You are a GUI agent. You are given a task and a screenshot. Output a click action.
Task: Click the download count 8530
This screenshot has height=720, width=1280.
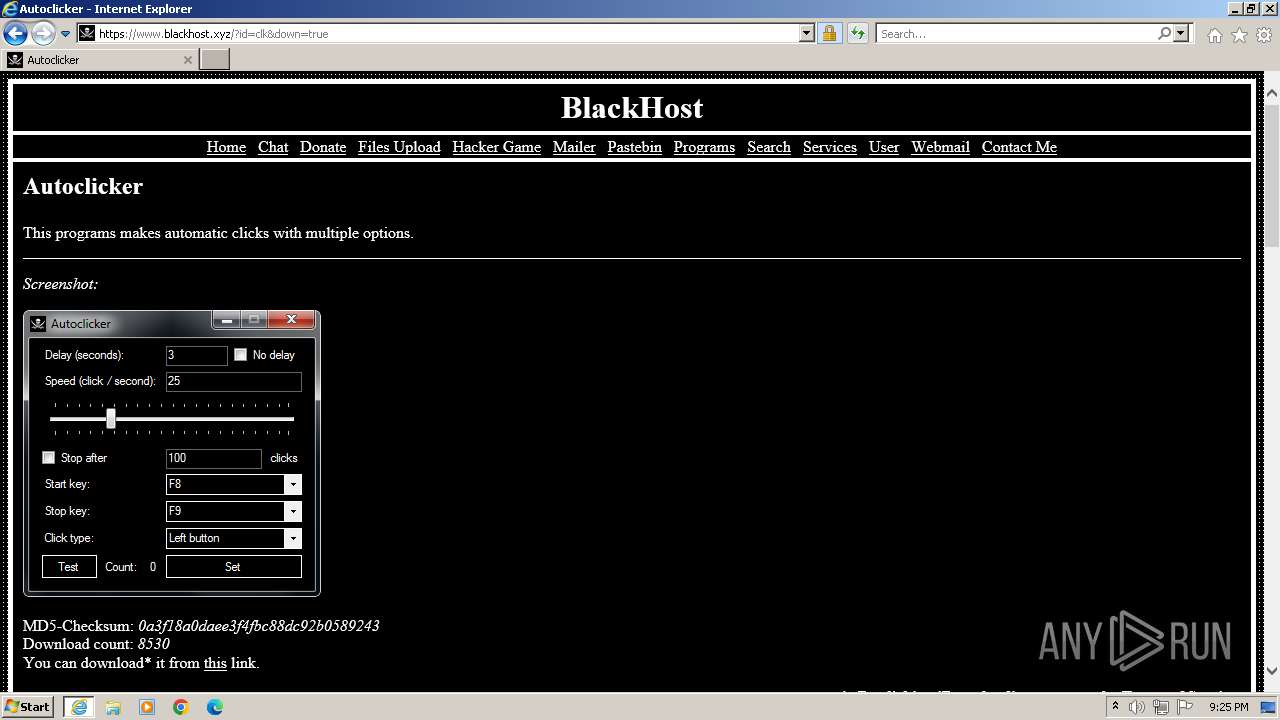(x=153, y=644)
